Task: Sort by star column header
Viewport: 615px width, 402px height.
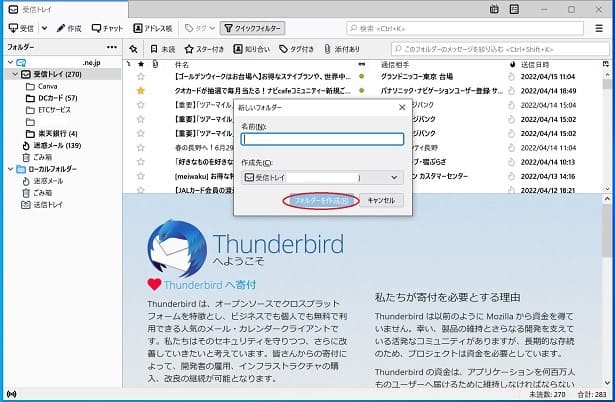Action: pos(141,64)
